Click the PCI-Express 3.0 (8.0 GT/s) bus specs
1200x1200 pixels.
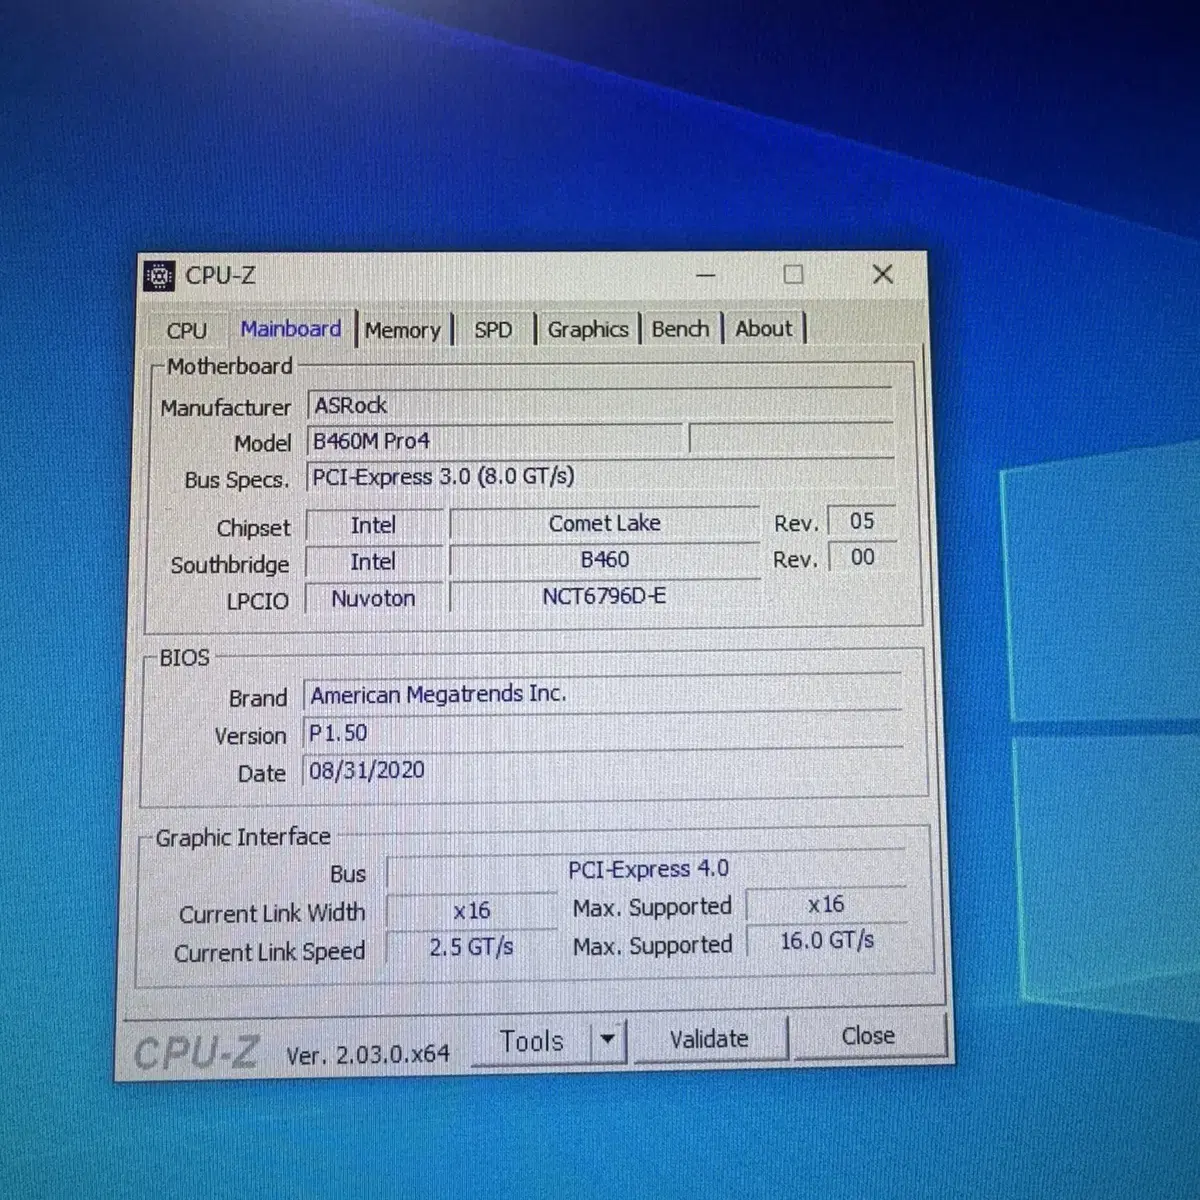tap(599, 476)
